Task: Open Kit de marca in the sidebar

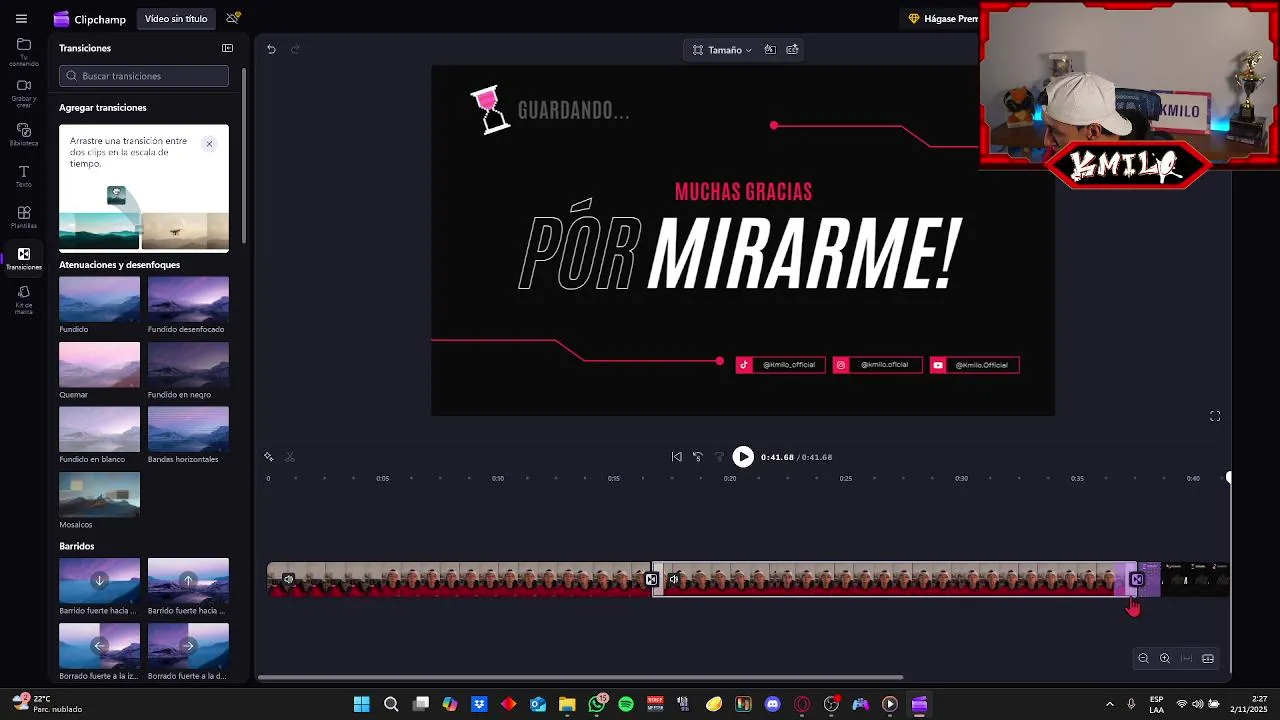Action: tap(24, 300)
